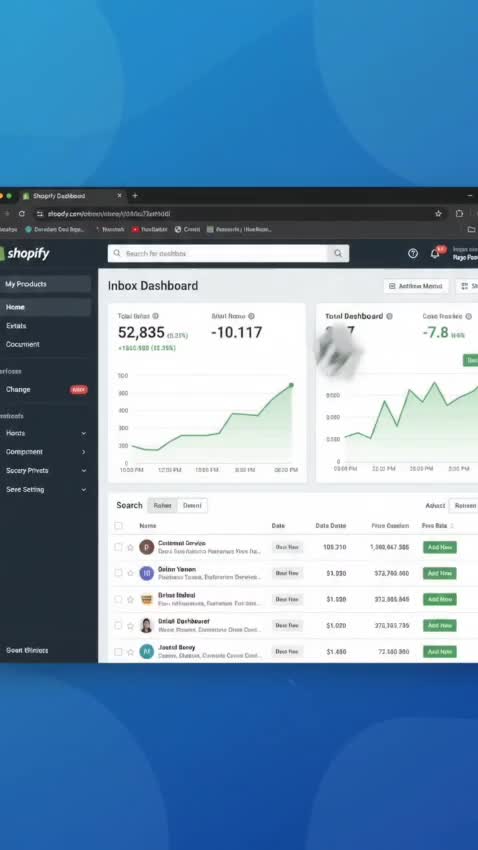Click Add New in the woman photo row
This screenshot has width=478, height=850.
coord(440,625)
